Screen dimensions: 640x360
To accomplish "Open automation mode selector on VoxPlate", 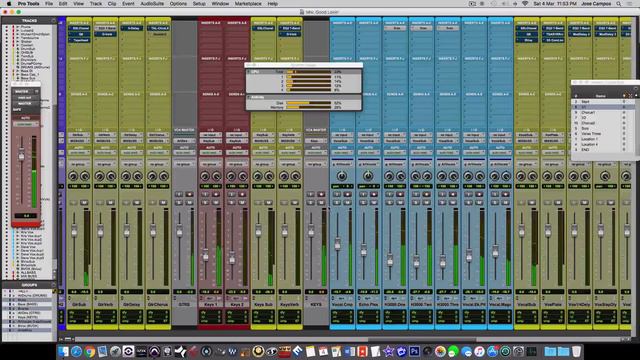I will click(553, 153).
